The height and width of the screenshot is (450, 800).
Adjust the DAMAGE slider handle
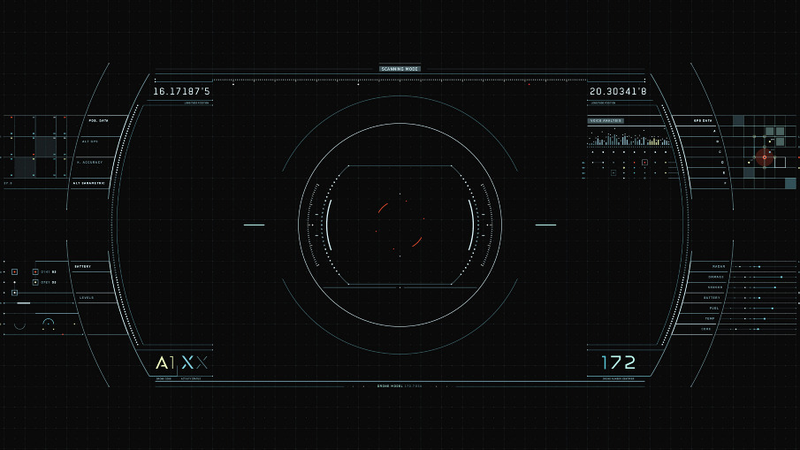pyautogui.click(x=781, y=277)
